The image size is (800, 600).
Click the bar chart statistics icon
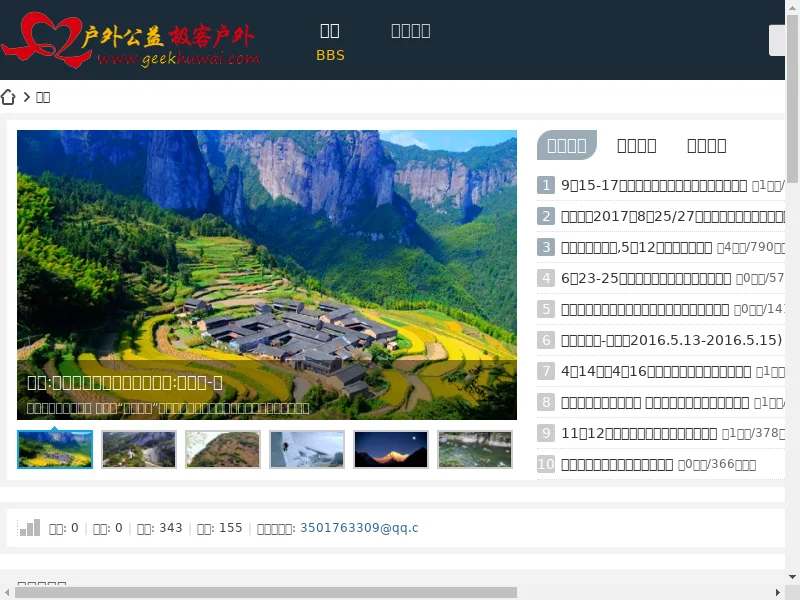29,528
